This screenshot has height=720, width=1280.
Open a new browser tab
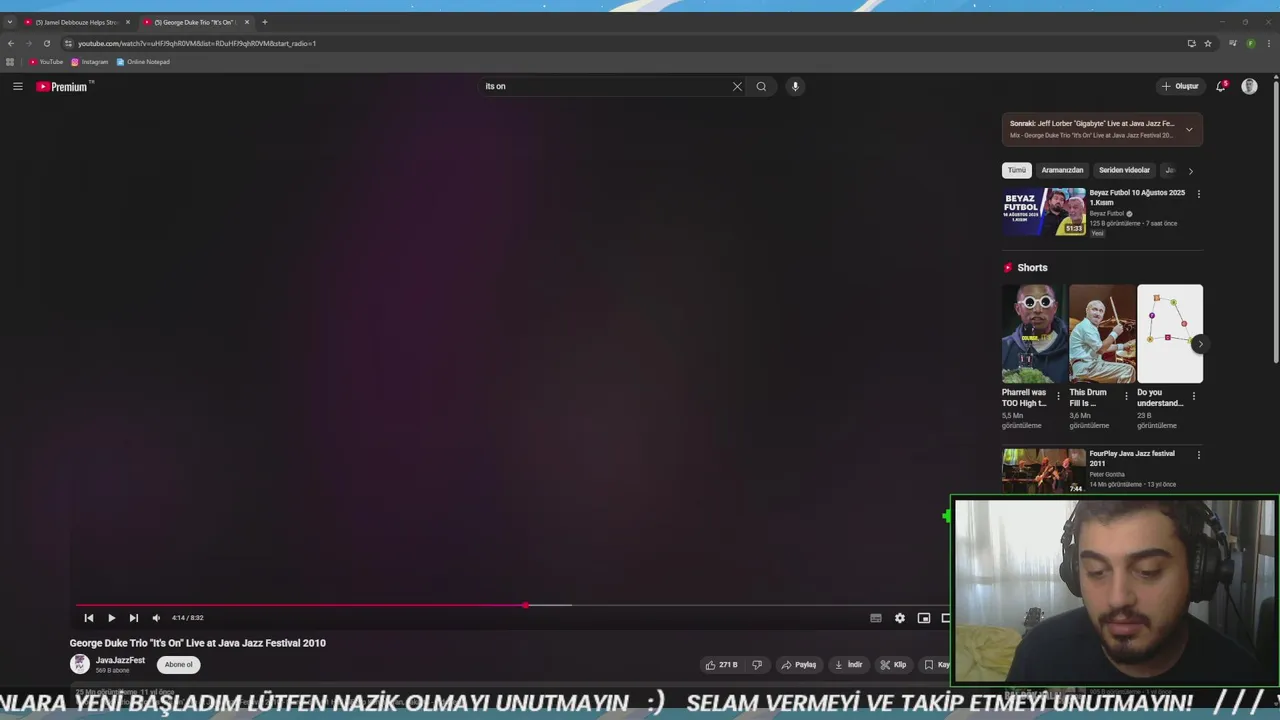[x=265, y=22]
